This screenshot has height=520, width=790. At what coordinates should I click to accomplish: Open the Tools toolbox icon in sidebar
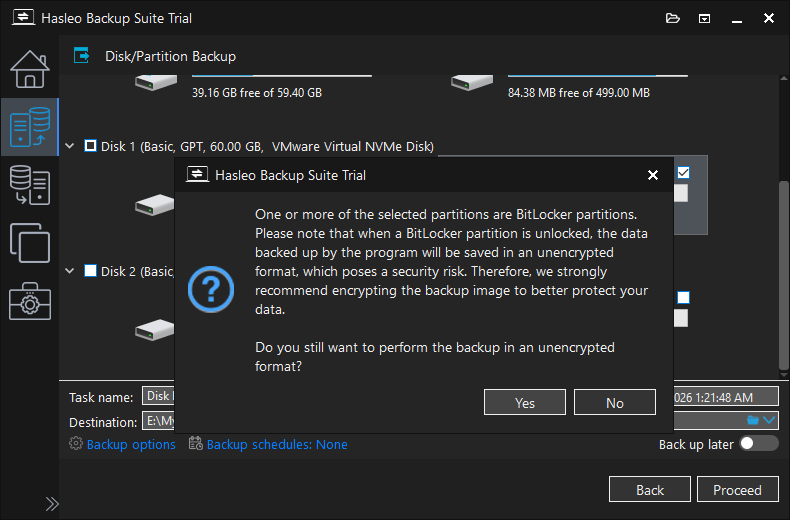(x=30, y=301)
